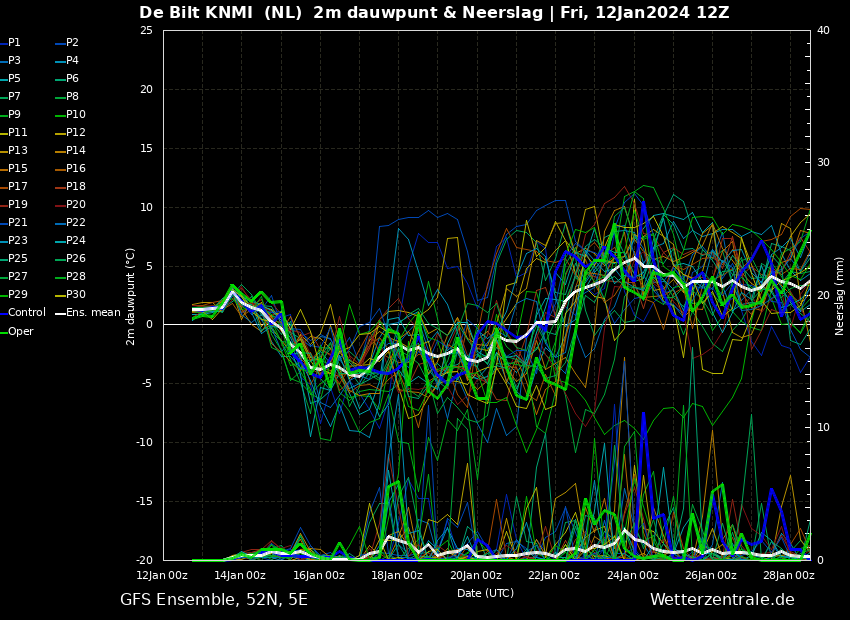Select the 'Date (UTC)' axis label
The image size is (850, 620).
point(485,593)
